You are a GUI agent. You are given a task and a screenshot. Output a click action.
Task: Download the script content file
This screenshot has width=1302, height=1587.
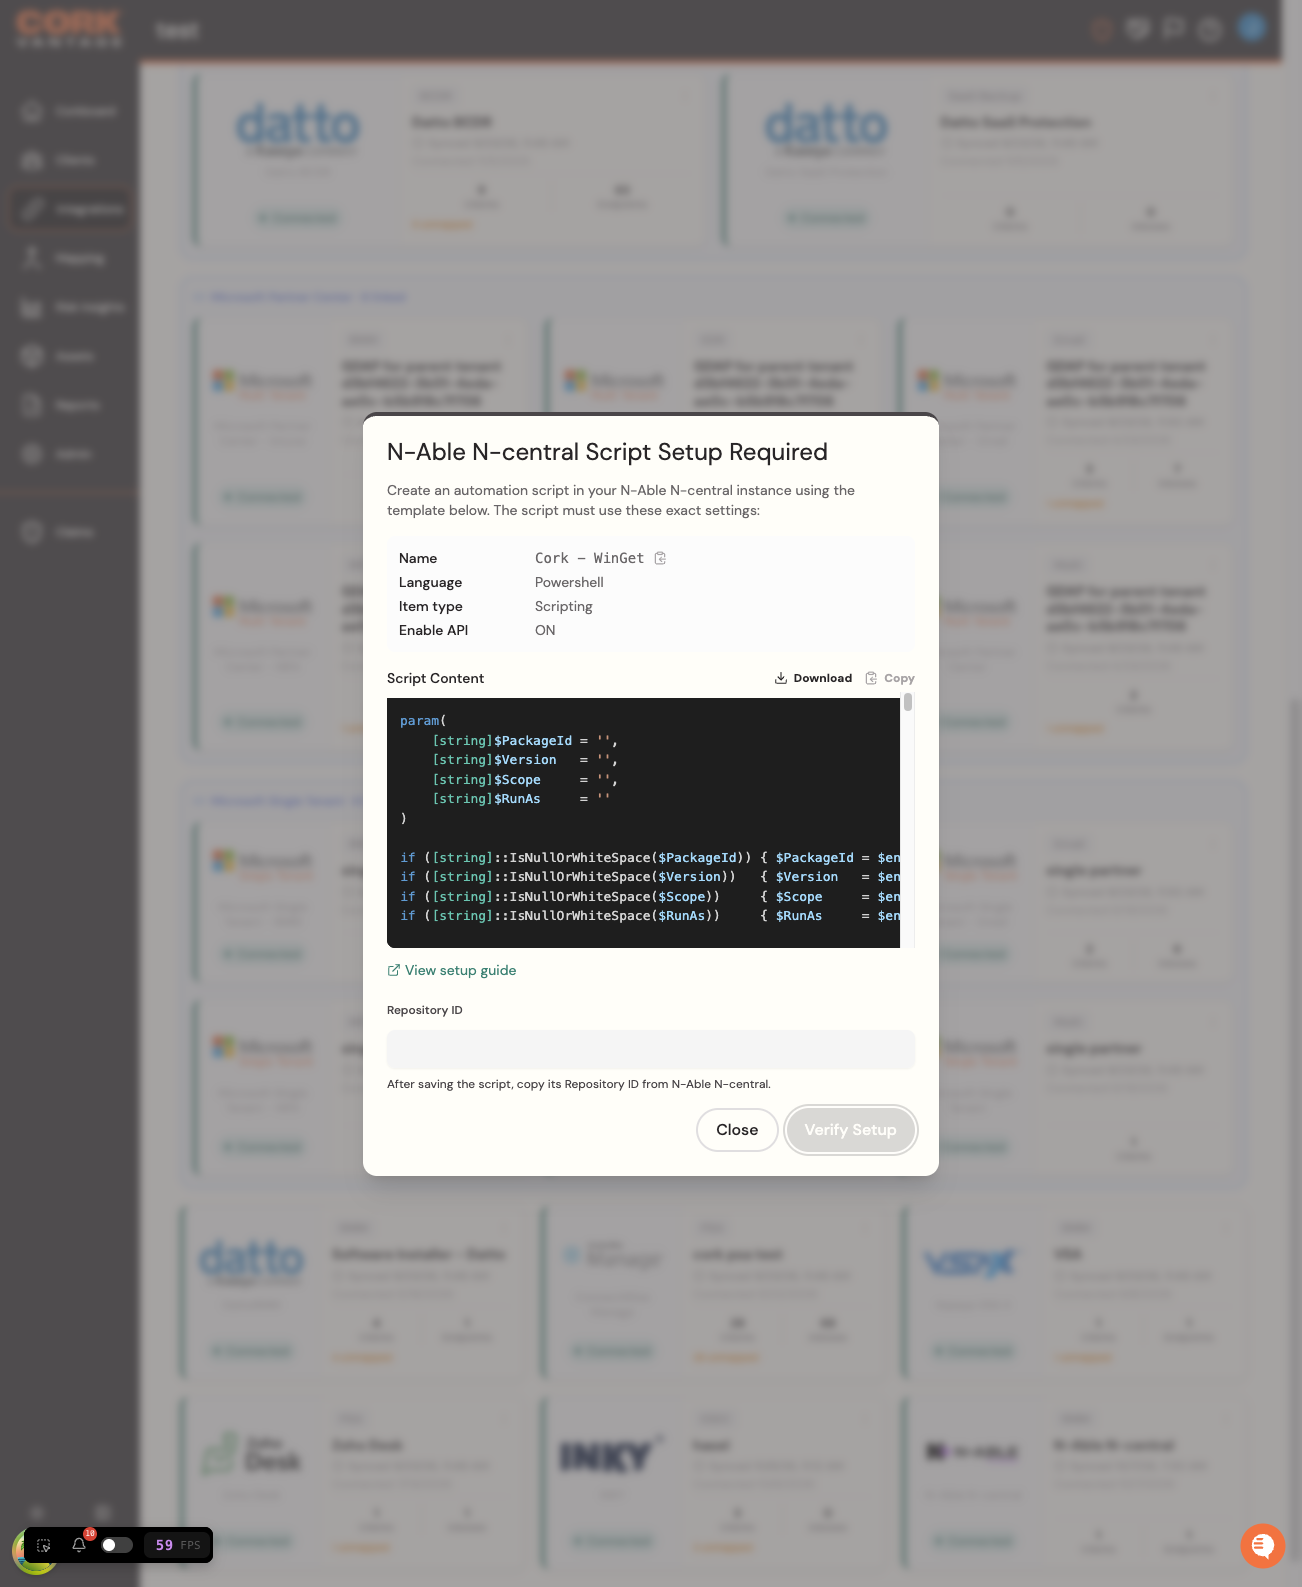click(x=813, y=678)
